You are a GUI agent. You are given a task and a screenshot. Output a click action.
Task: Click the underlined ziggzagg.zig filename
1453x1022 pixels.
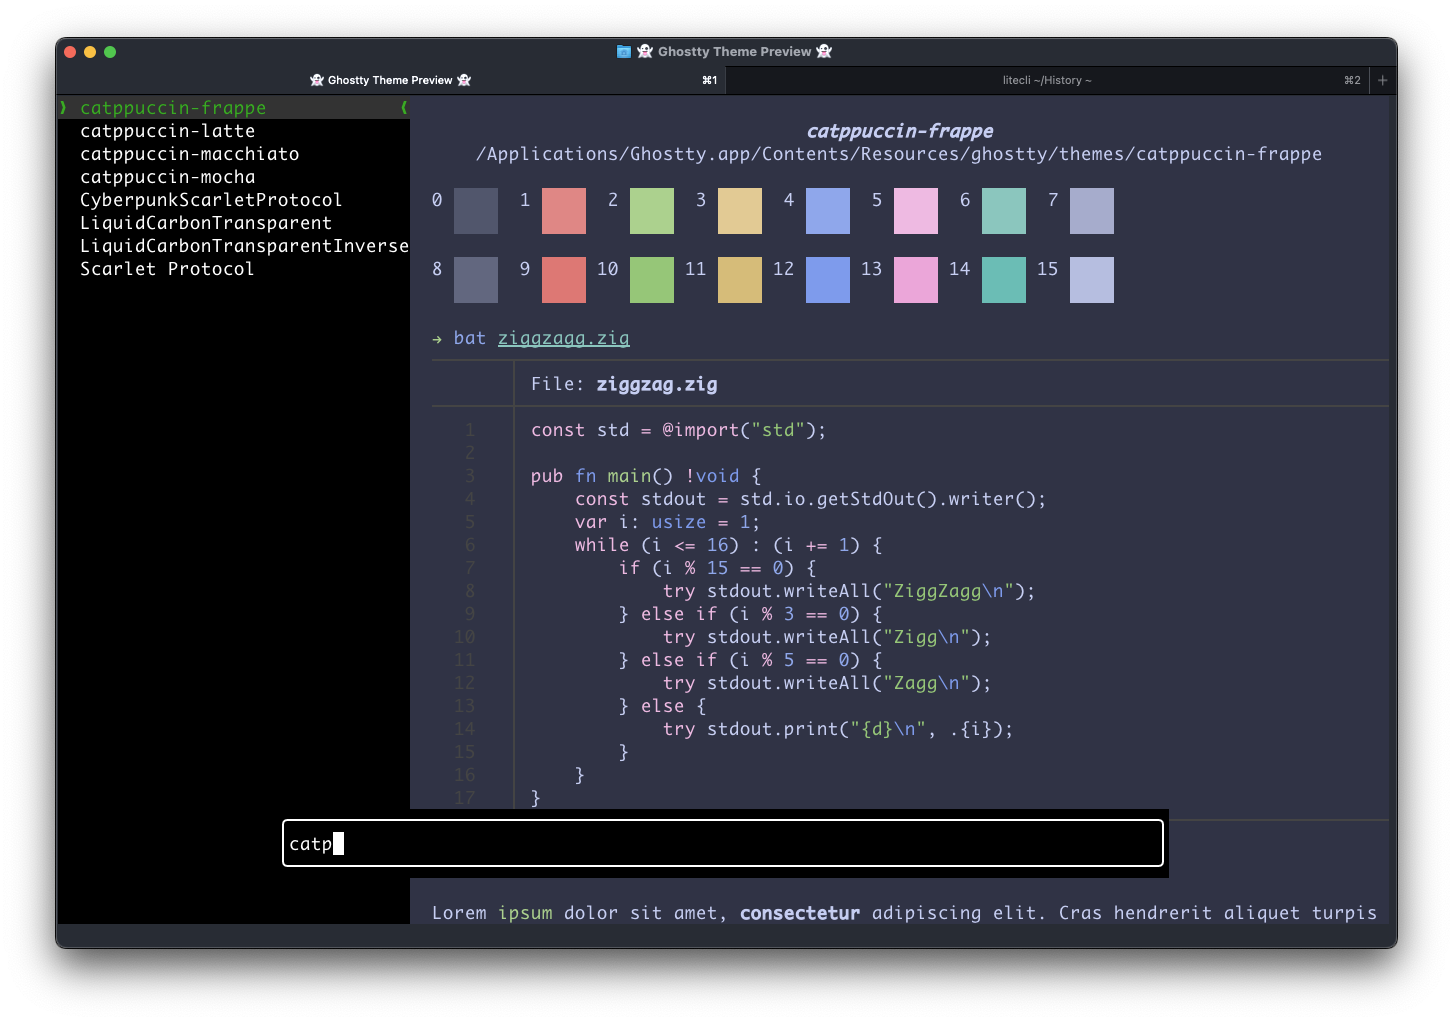point(564,338)
